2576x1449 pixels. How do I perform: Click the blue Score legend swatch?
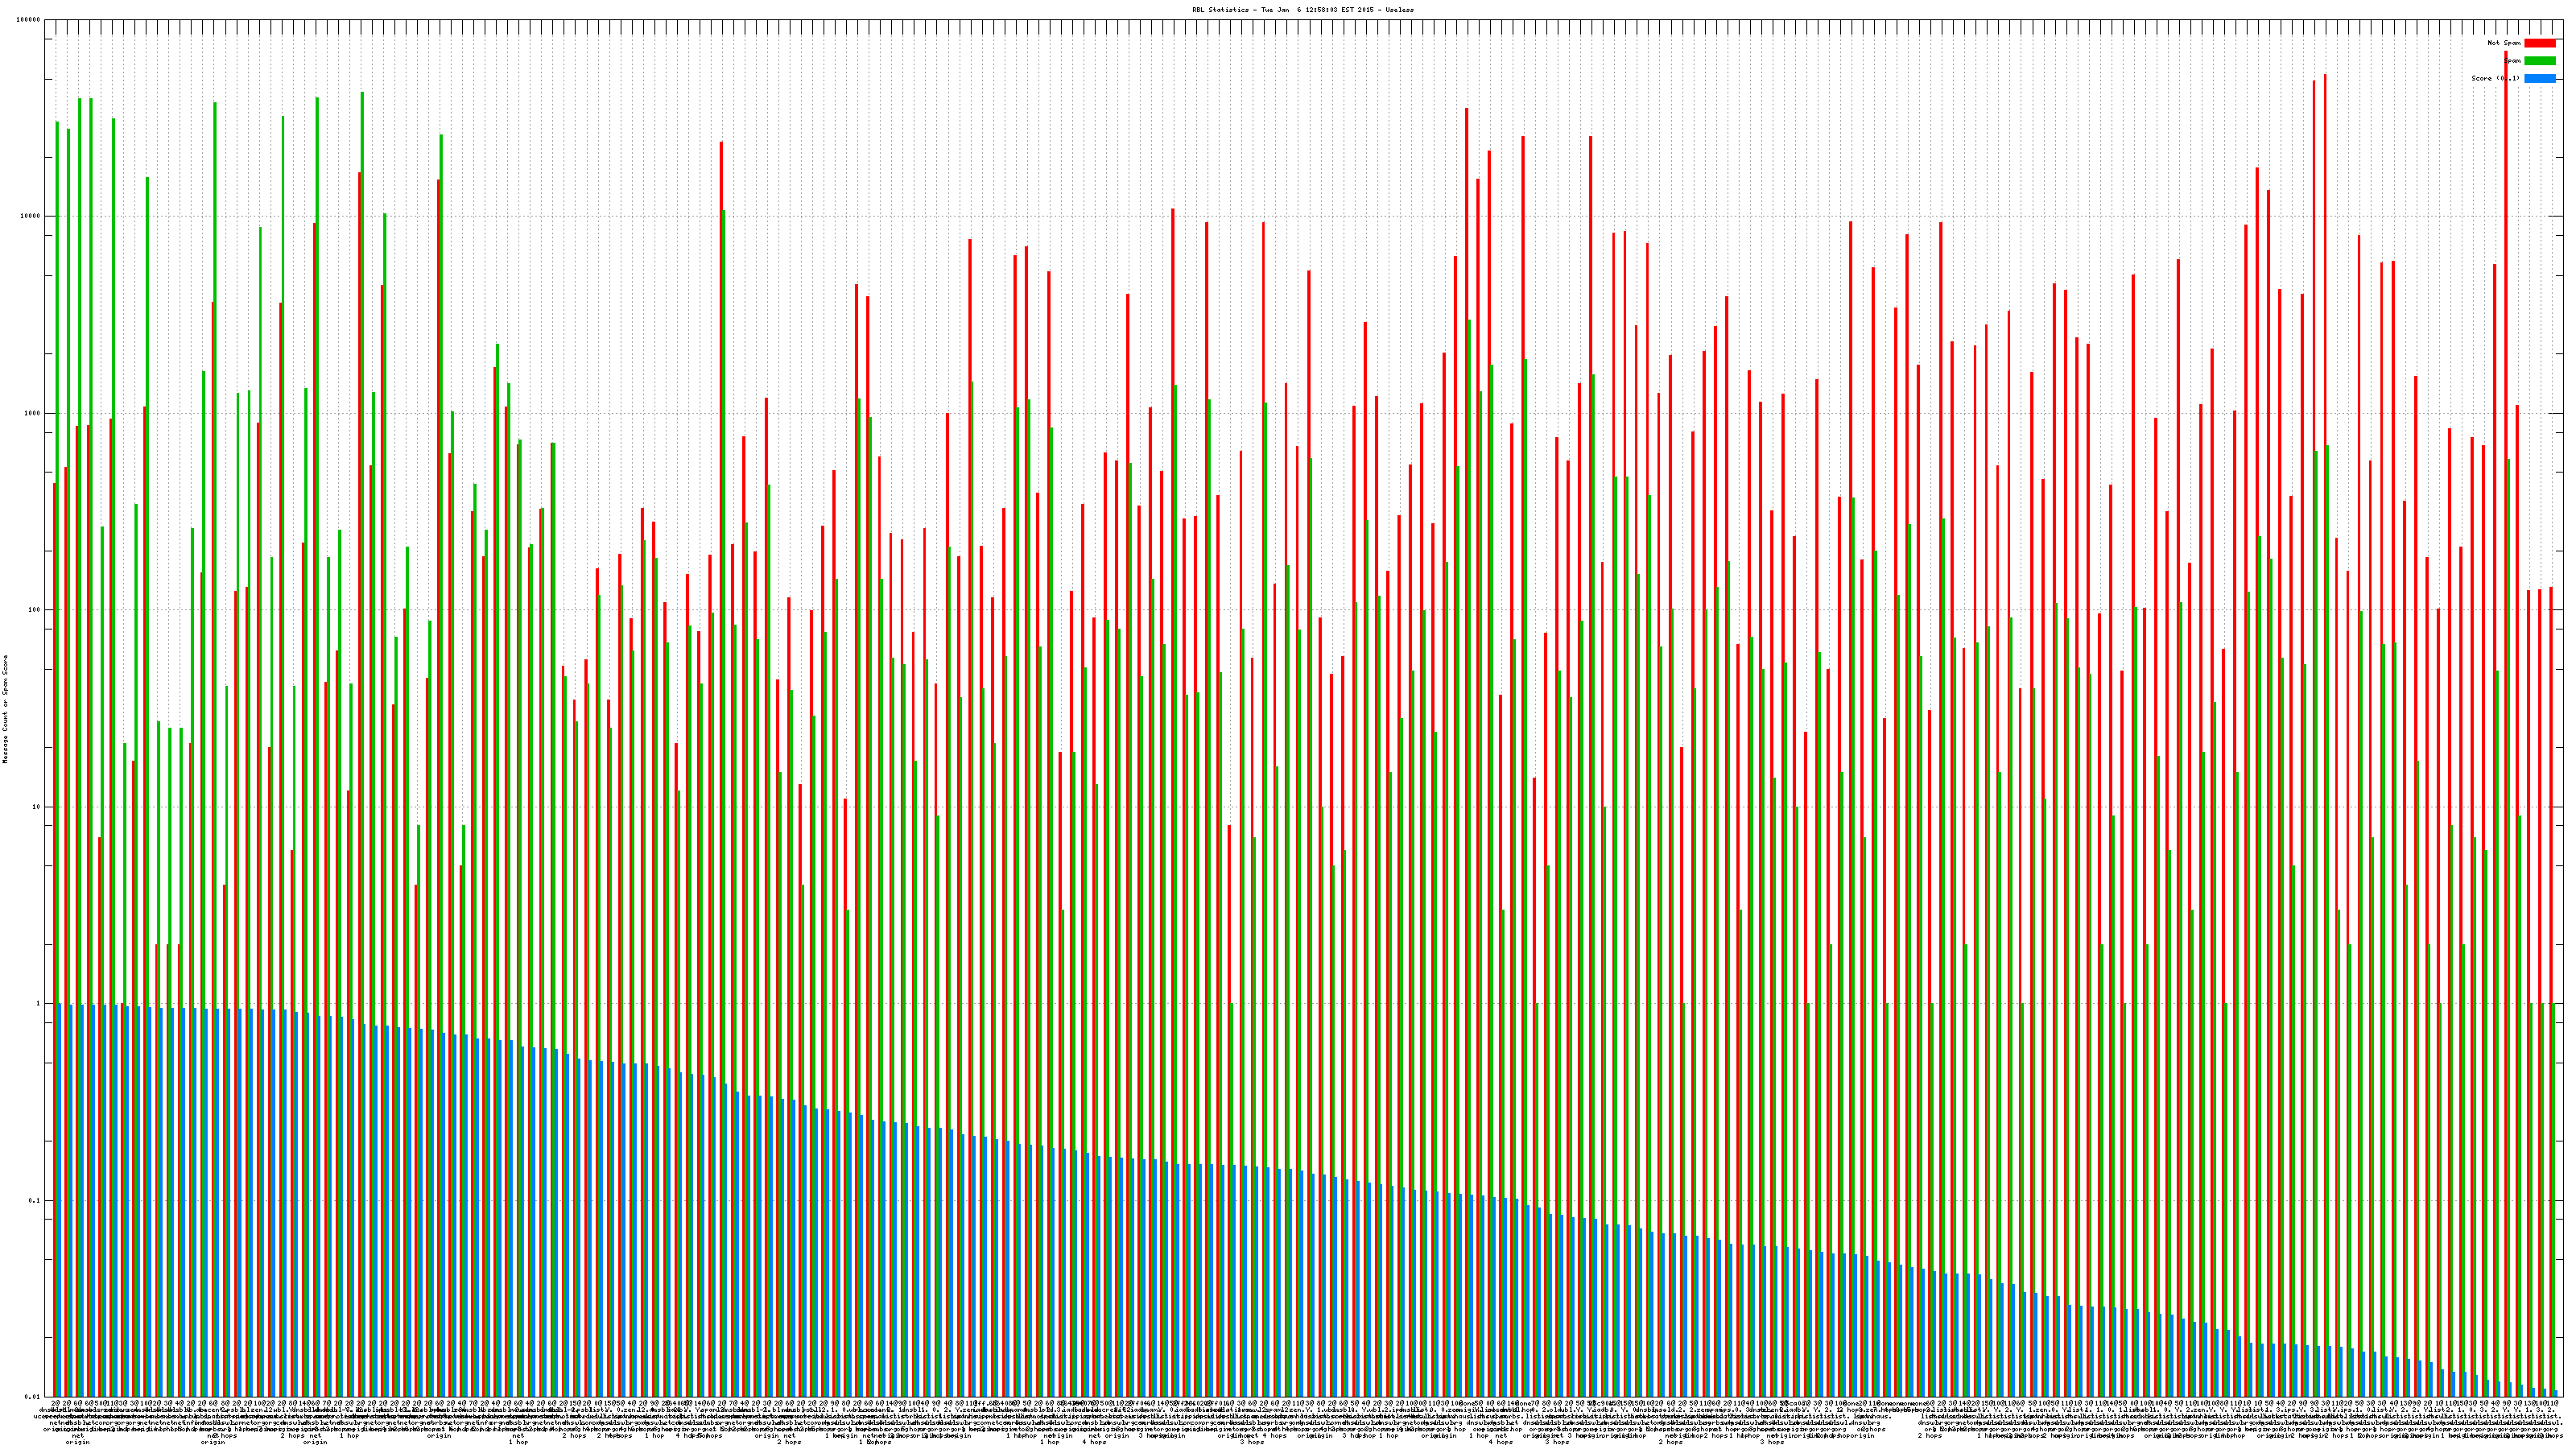[2539, 78]
